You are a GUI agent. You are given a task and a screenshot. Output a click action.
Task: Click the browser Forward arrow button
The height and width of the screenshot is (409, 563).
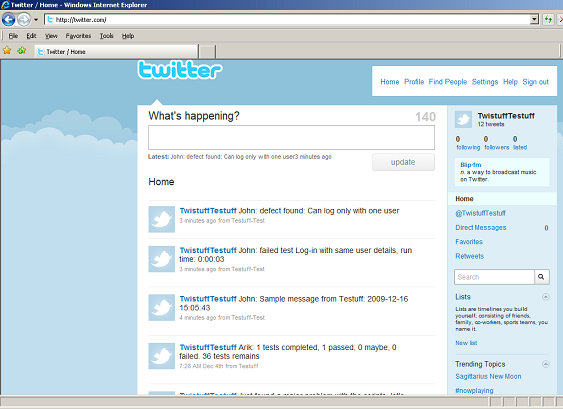(x=24, y=19)
